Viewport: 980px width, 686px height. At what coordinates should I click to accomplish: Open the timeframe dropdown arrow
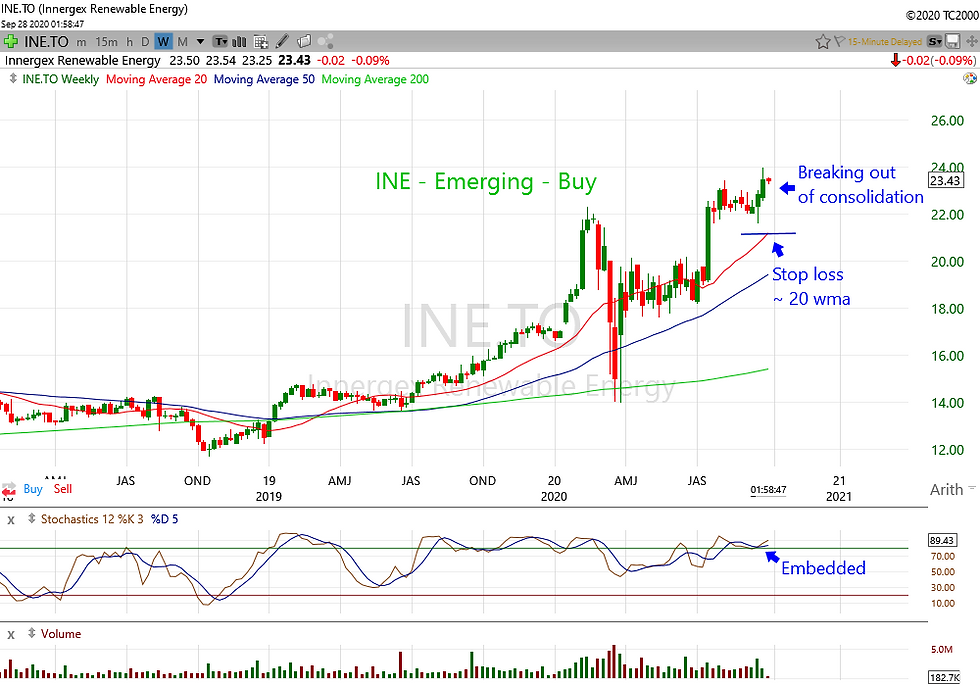(x=200, y=42)
